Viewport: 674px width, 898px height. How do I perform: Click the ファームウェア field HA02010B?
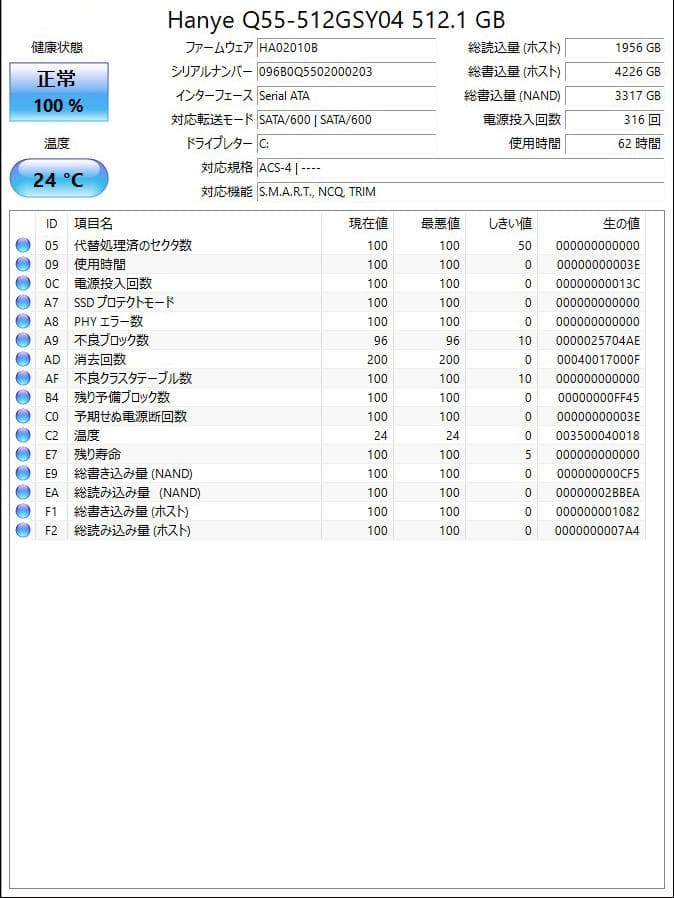click(x=346, y=48)
